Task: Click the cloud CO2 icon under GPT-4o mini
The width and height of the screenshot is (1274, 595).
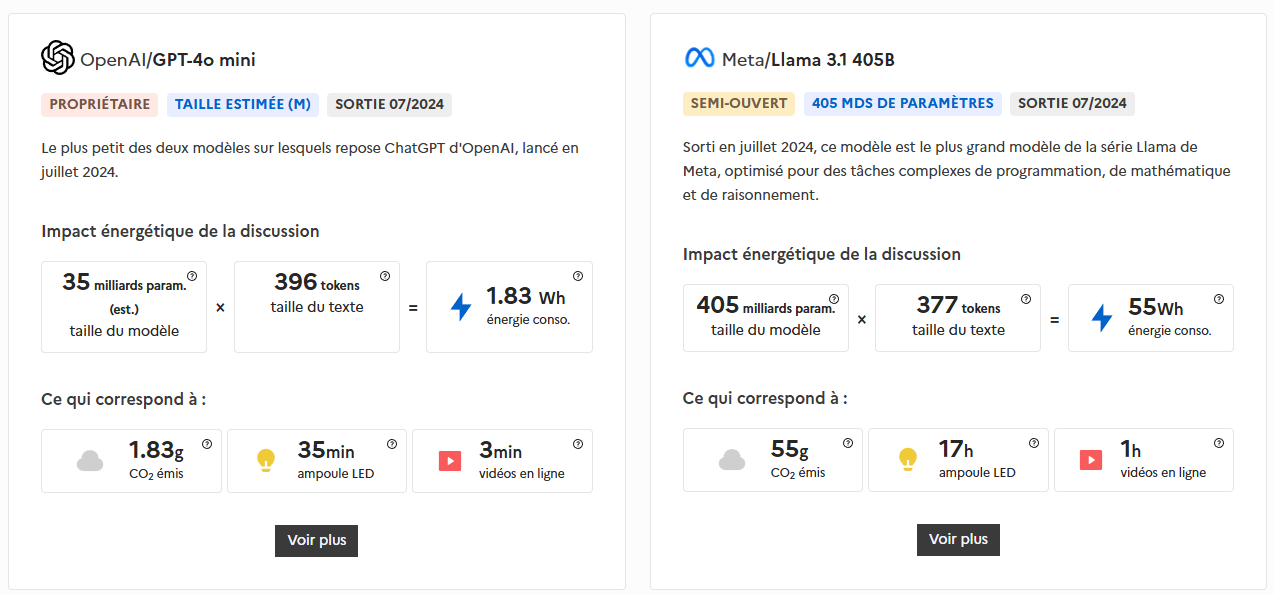Action: point(90,461)
